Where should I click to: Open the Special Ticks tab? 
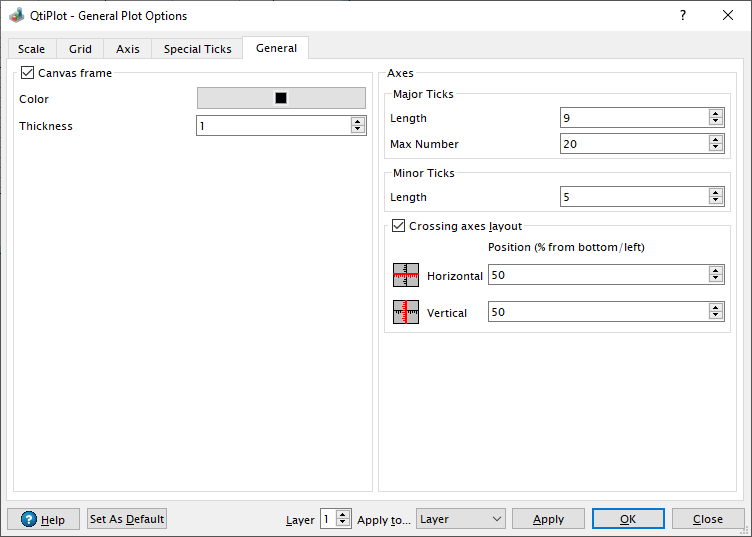point(197,49)
